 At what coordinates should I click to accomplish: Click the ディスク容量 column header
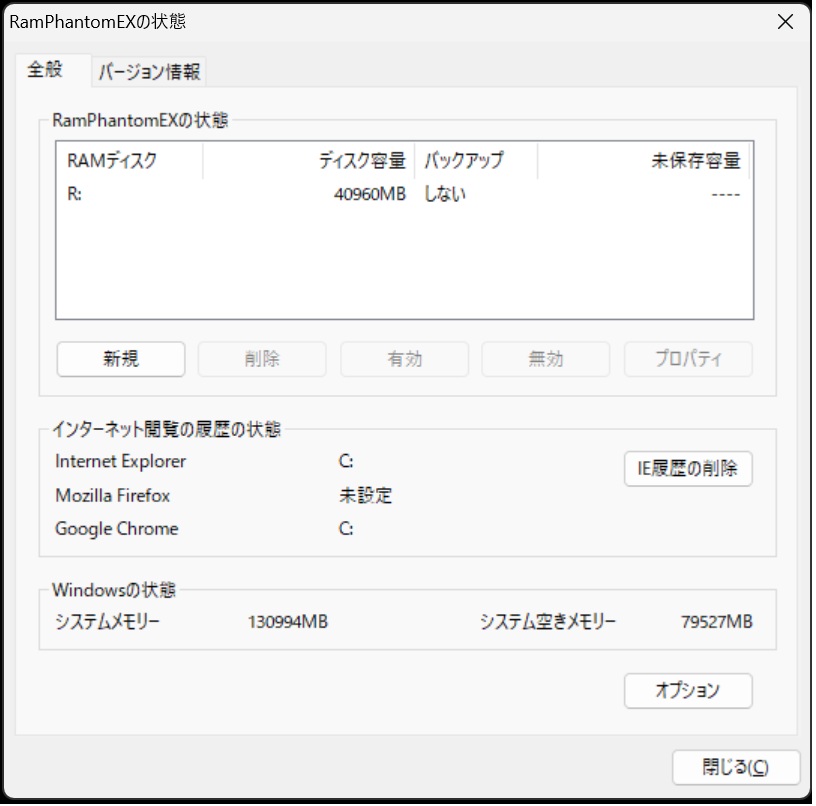[308, 161]
